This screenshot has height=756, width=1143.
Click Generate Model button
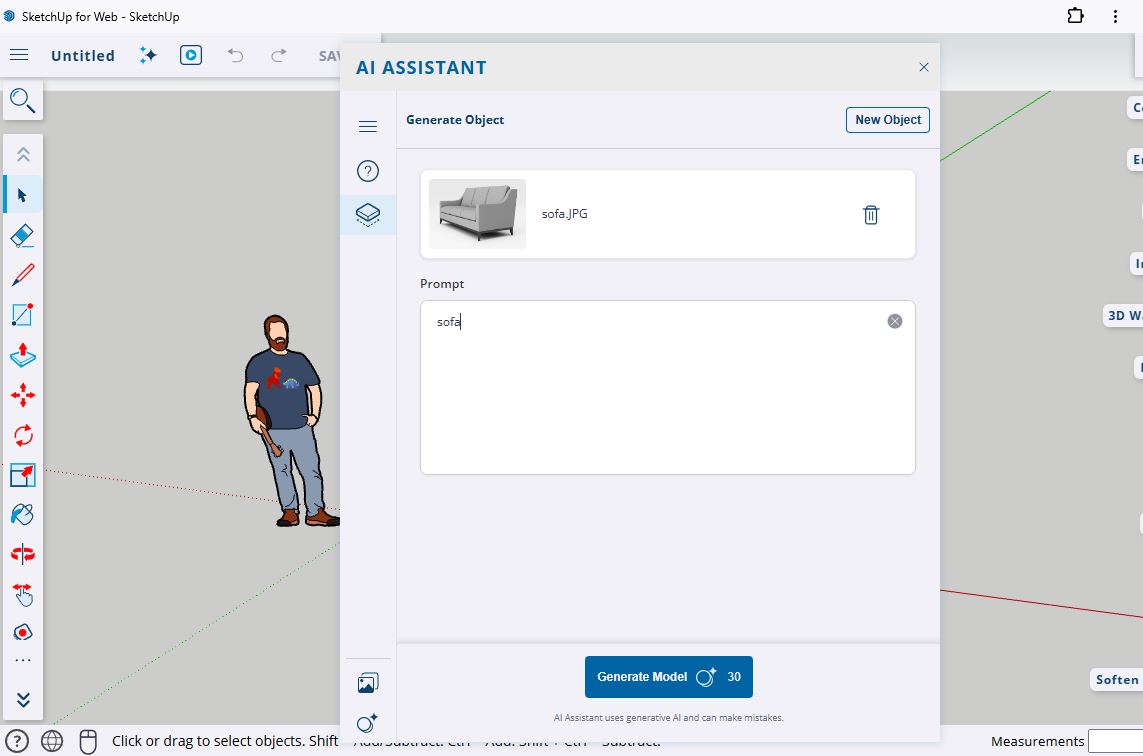[x=668, y=677]
